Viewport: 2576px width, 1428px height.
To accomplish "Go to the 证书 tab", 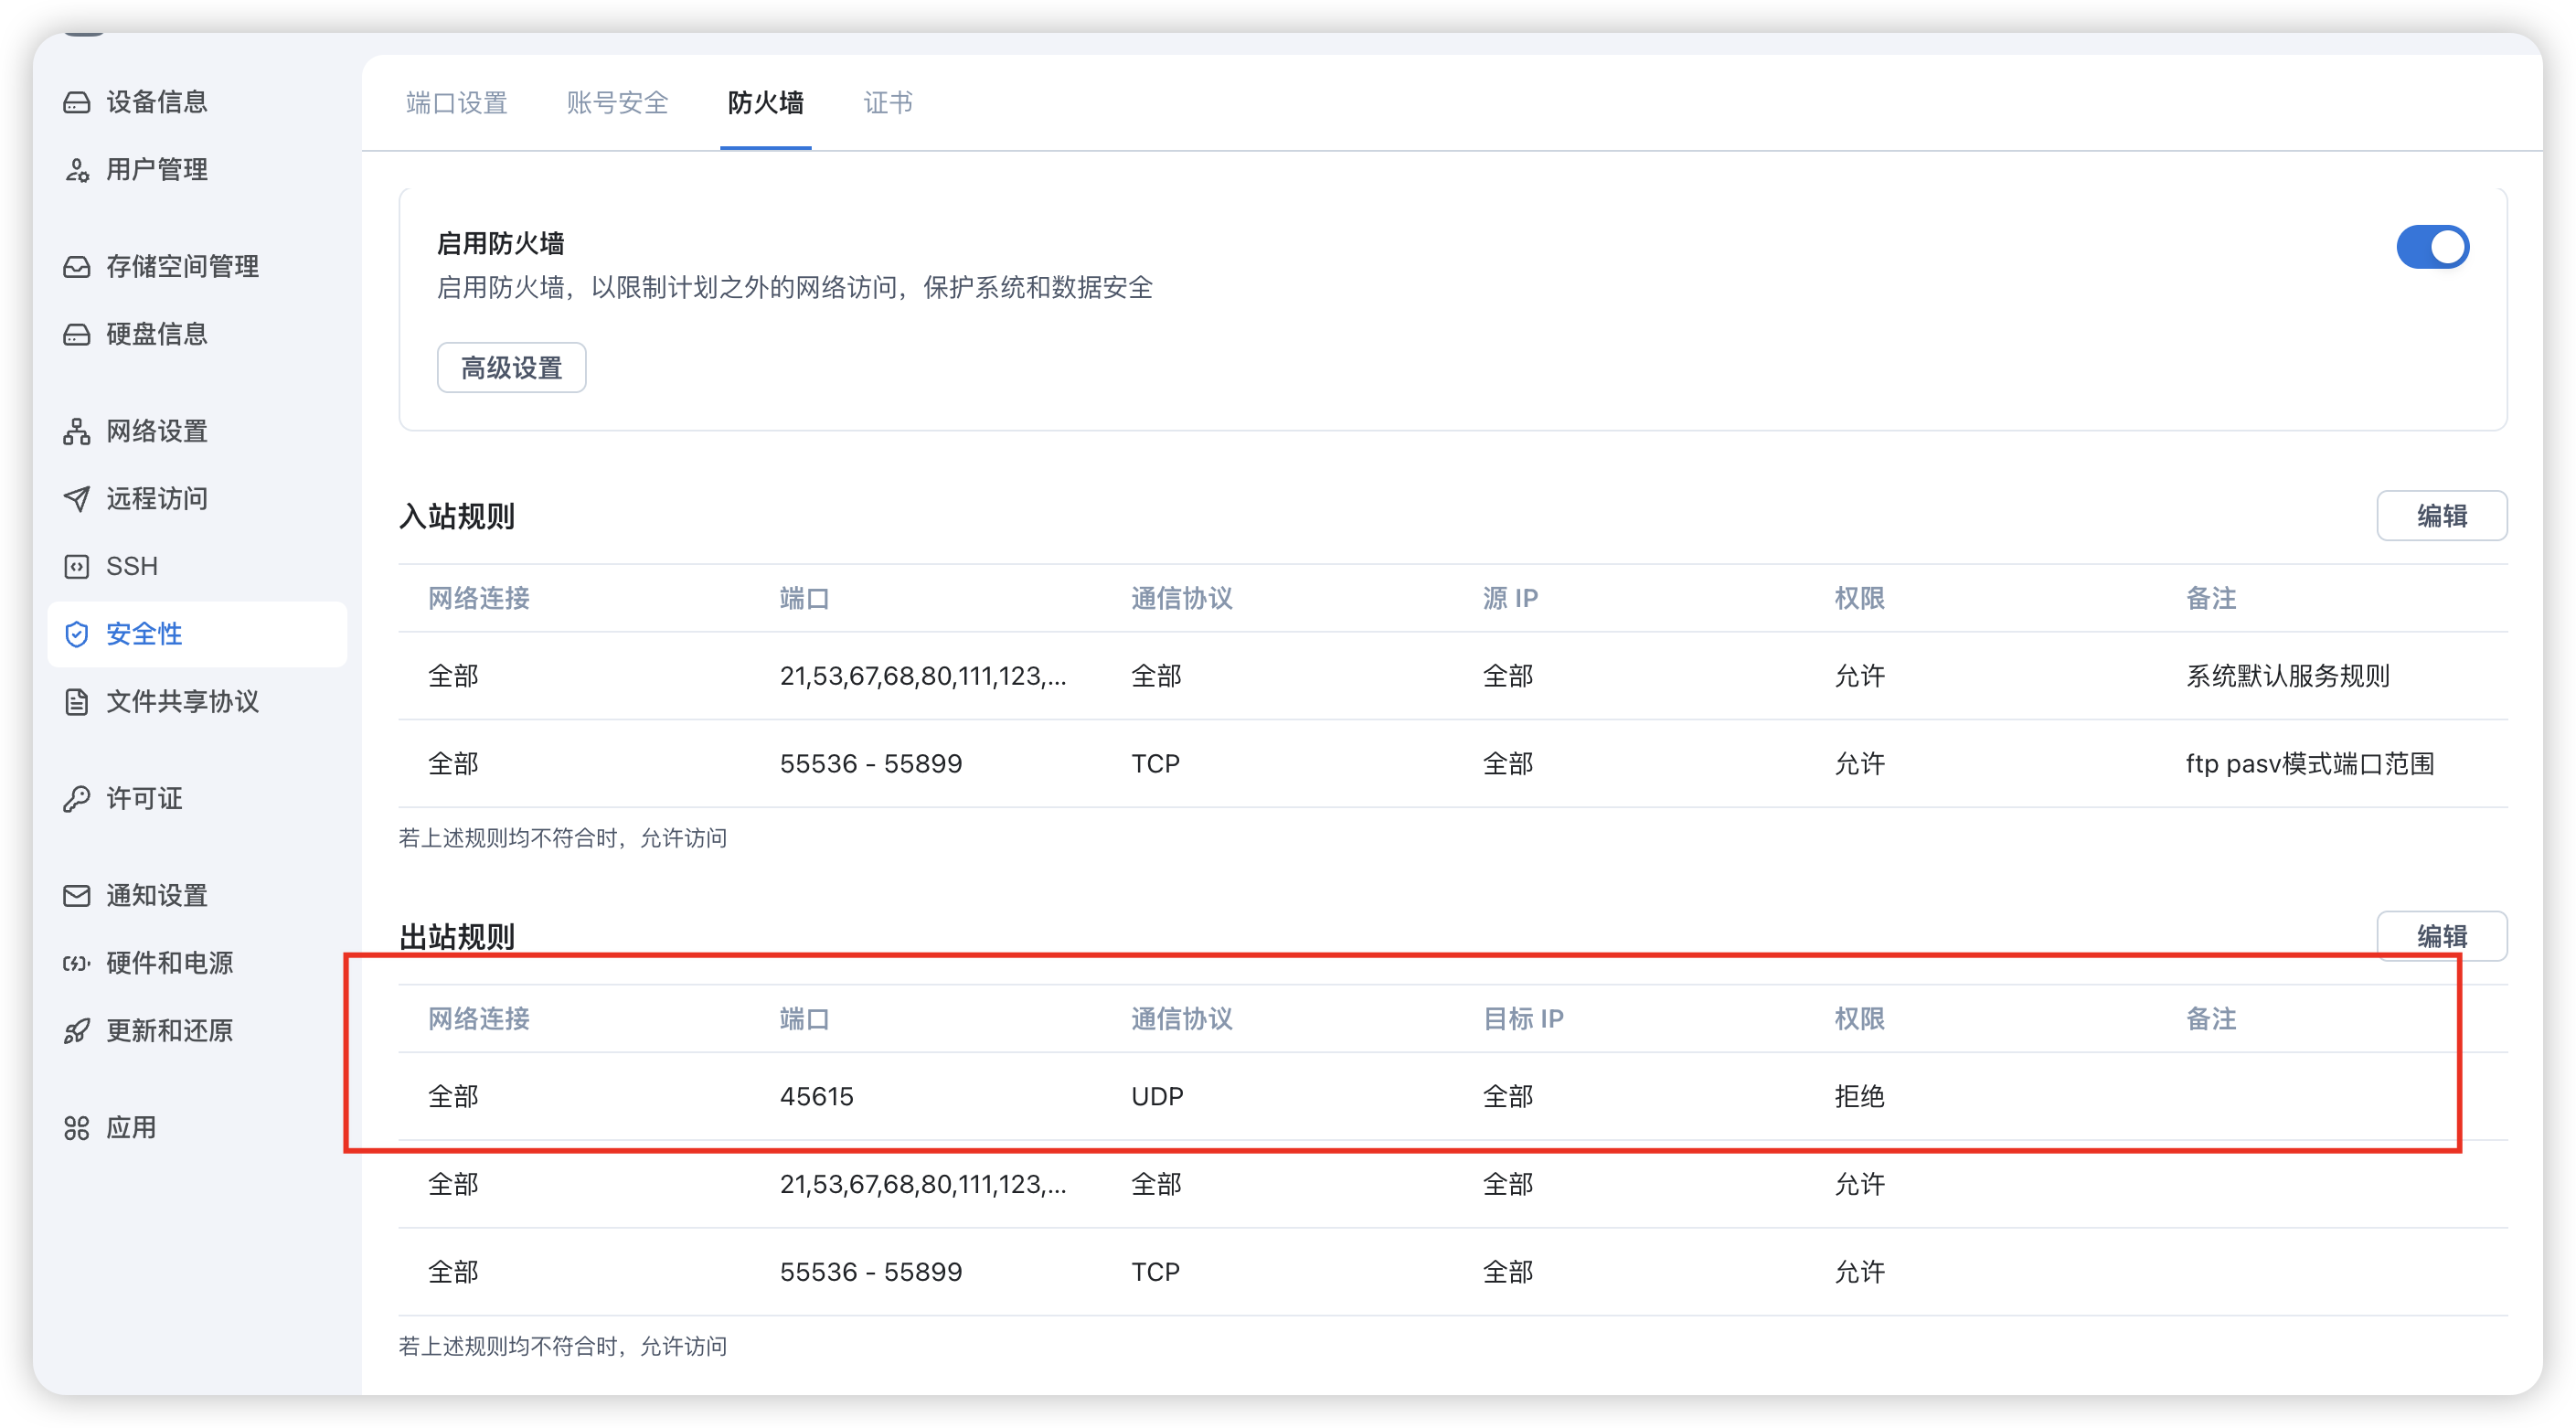I will coord(887,103).
